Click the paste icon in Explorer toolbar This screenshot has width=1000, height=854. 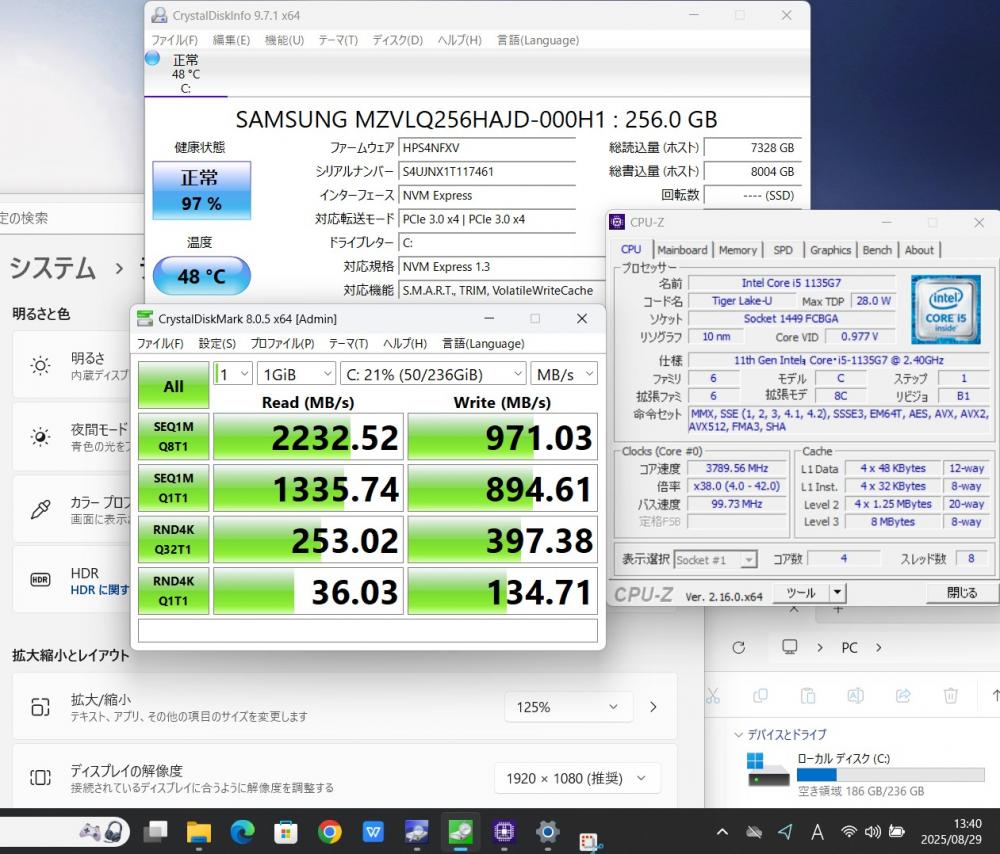pos(807,696)
